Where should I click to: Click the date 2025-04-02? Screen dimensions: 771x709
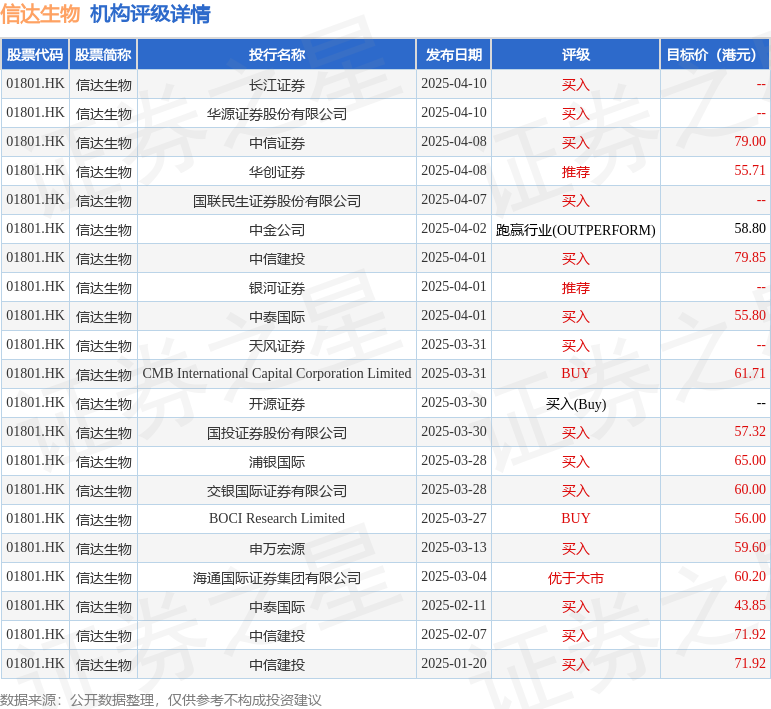tap(454, 229)
